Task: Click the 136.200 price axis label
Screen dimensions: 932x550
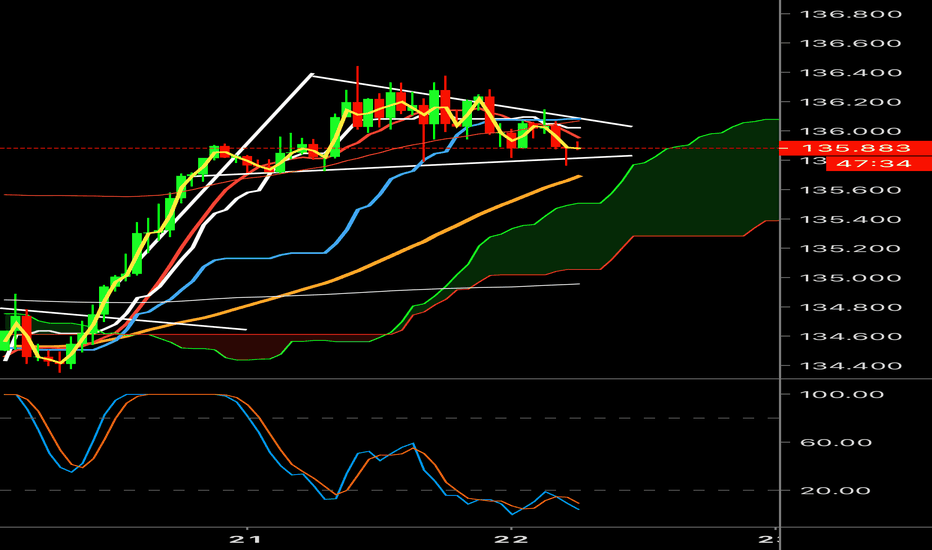Action: pyautogui.click(x=851, y=102)
